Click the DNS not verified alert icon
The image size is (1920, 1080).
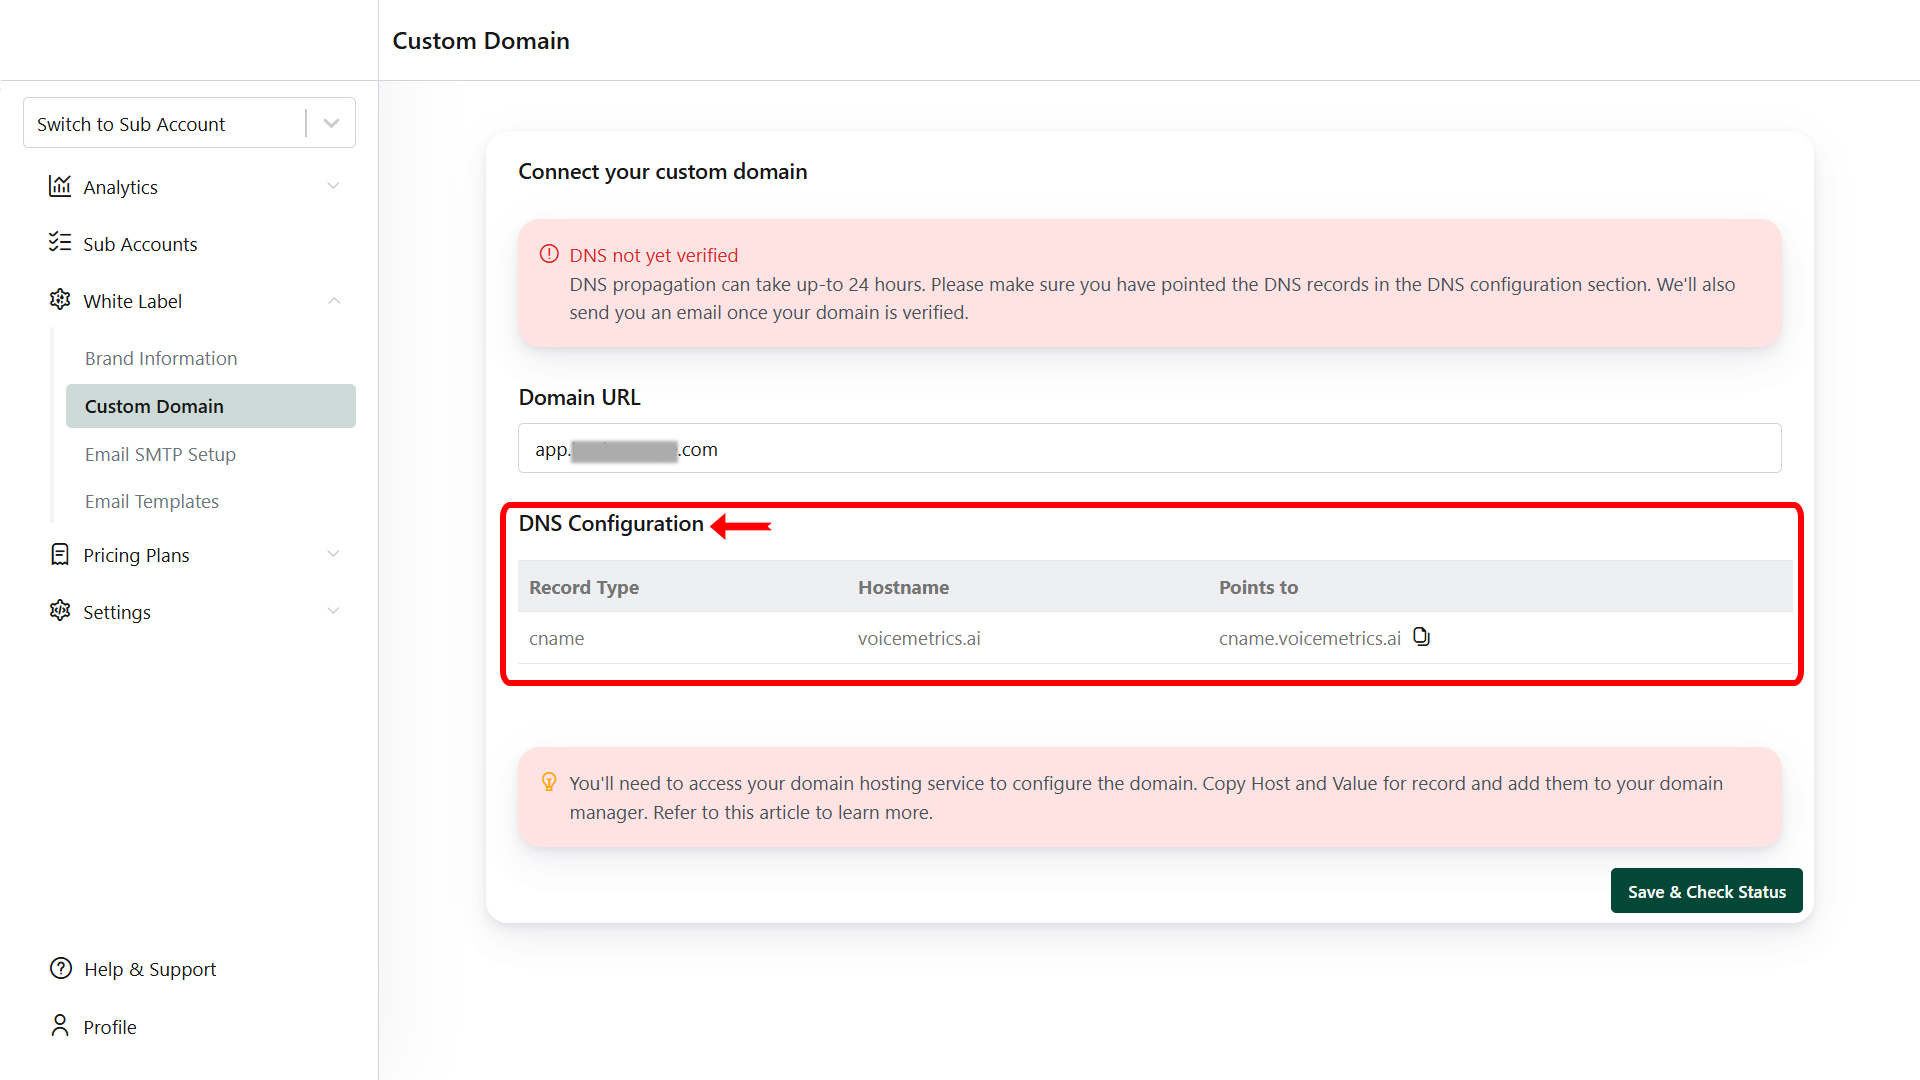click(549, 254)
